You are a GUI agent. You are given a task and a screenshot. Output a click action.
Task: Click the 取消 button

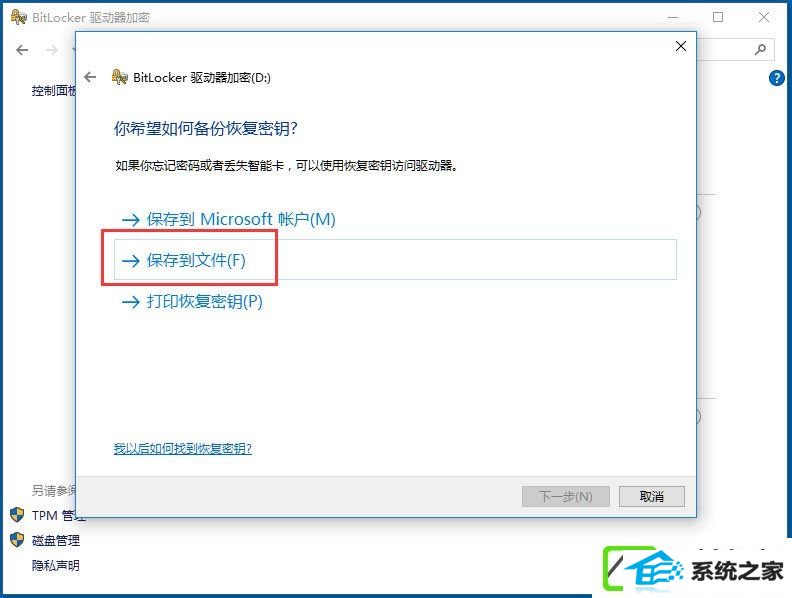click(652, 496)
